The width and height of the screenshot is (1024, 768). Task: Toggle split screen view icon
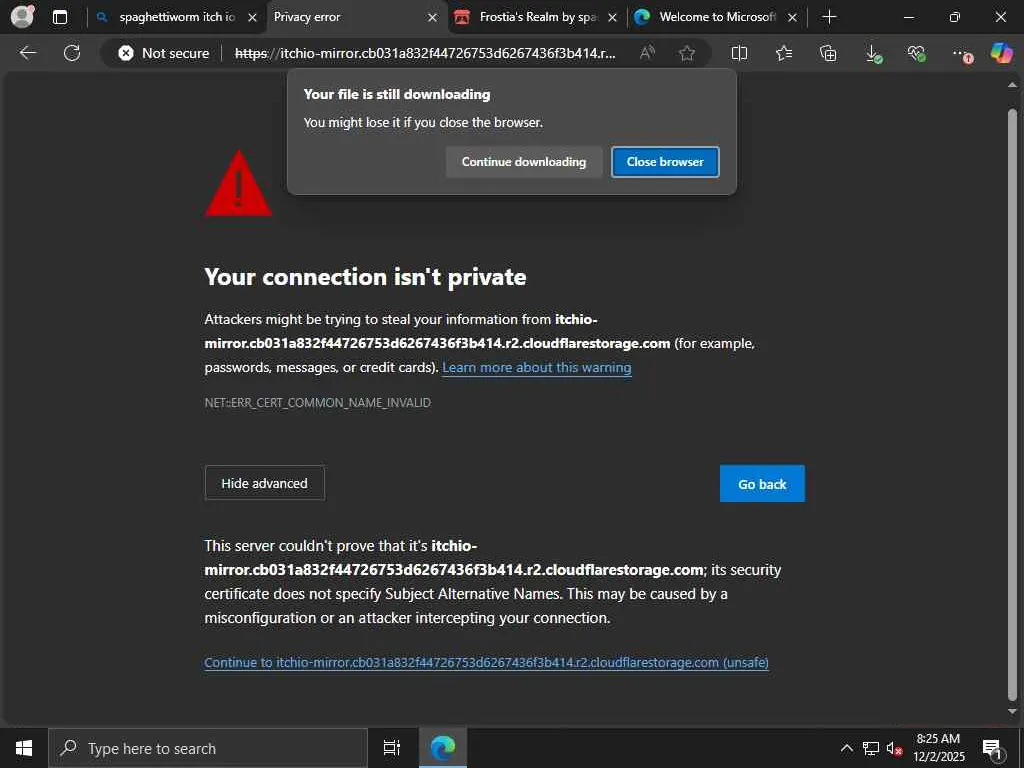pyautogui.click(x=739, y=53)
